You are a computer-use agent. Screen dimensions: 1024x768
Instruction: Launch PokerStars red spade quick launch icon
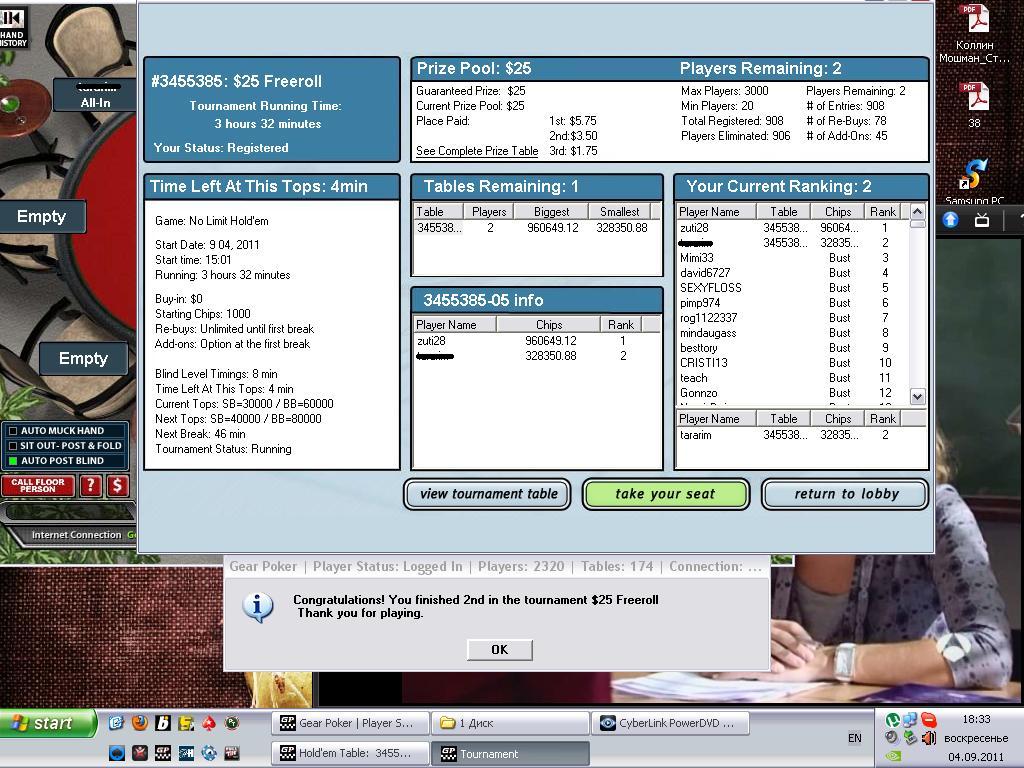tap(209, 723)
